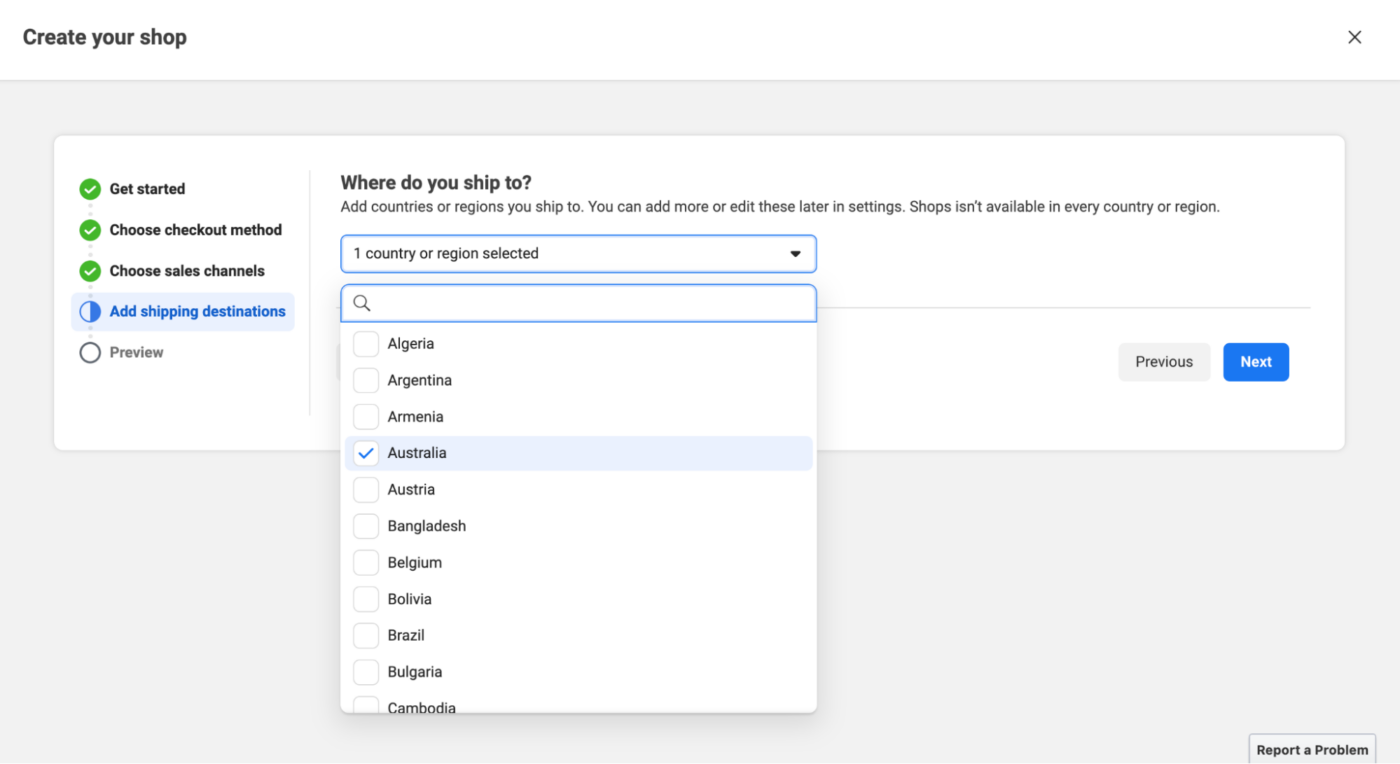Image resolution: width=1400 pixels, height=764 pixels.
Task: Click the dropdown caret on the country selector
Action: [x=795, y=253]
